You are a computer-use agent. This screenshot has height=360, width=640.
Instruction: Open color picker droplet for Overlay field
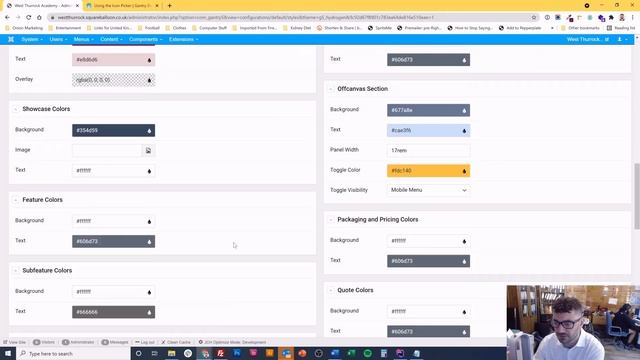point(149,80)
